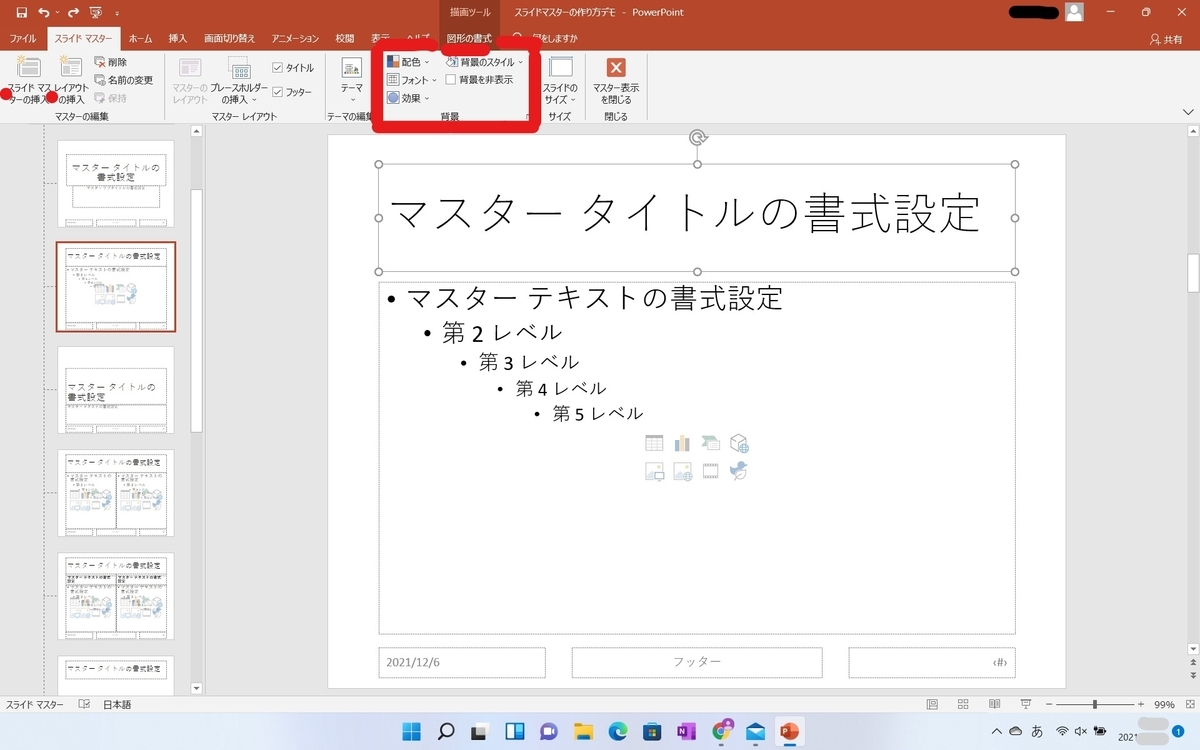1200x750 pixels.
Task: Select the highlighted Title and Content layout thumbnail
Action: click(x=116, y=287)
